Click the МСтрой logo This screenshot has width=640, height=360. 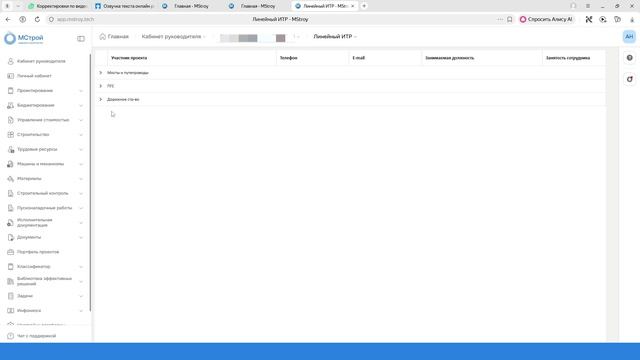pyautogui.click(x=24, y=38)
